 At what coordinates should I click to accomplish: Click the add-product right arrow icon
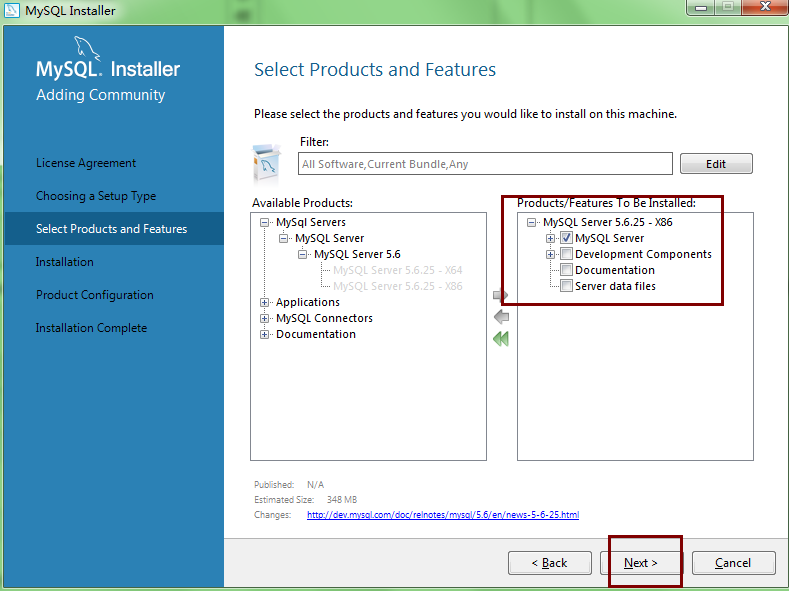point(501,295)
